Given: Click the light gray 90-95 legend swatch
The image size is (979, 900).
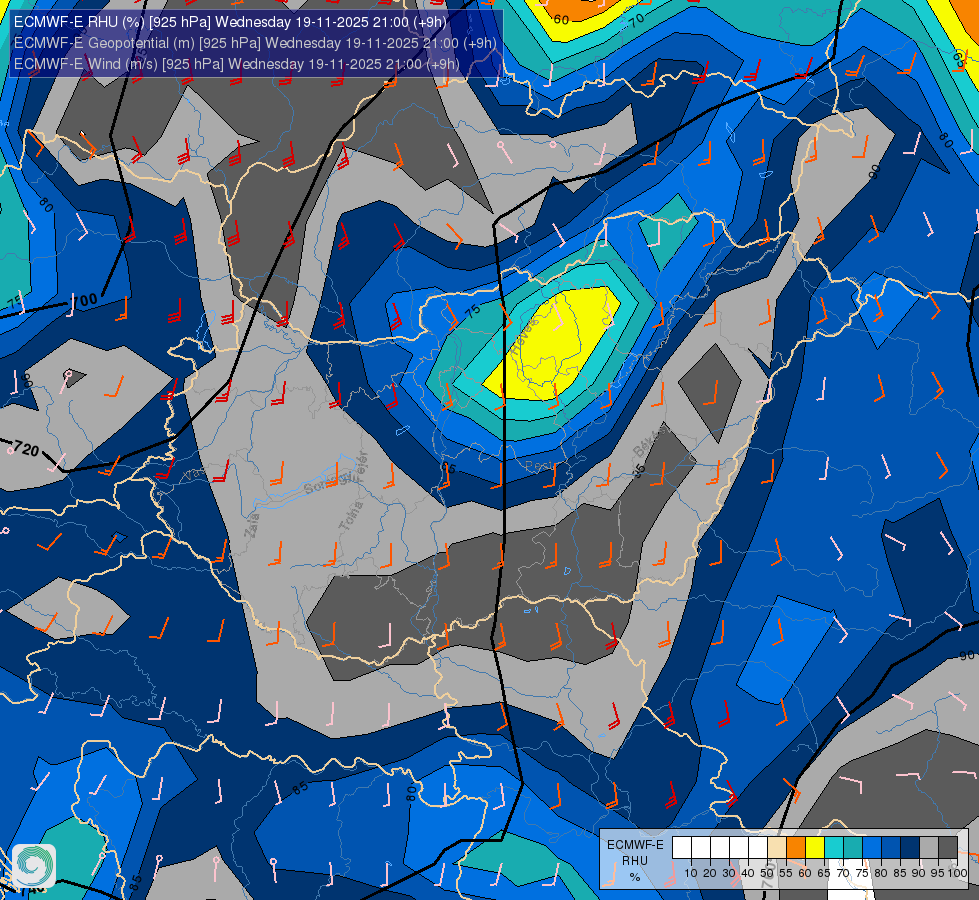Looking at the screenshot, I should pyautogui.click(x=929, y=848).
